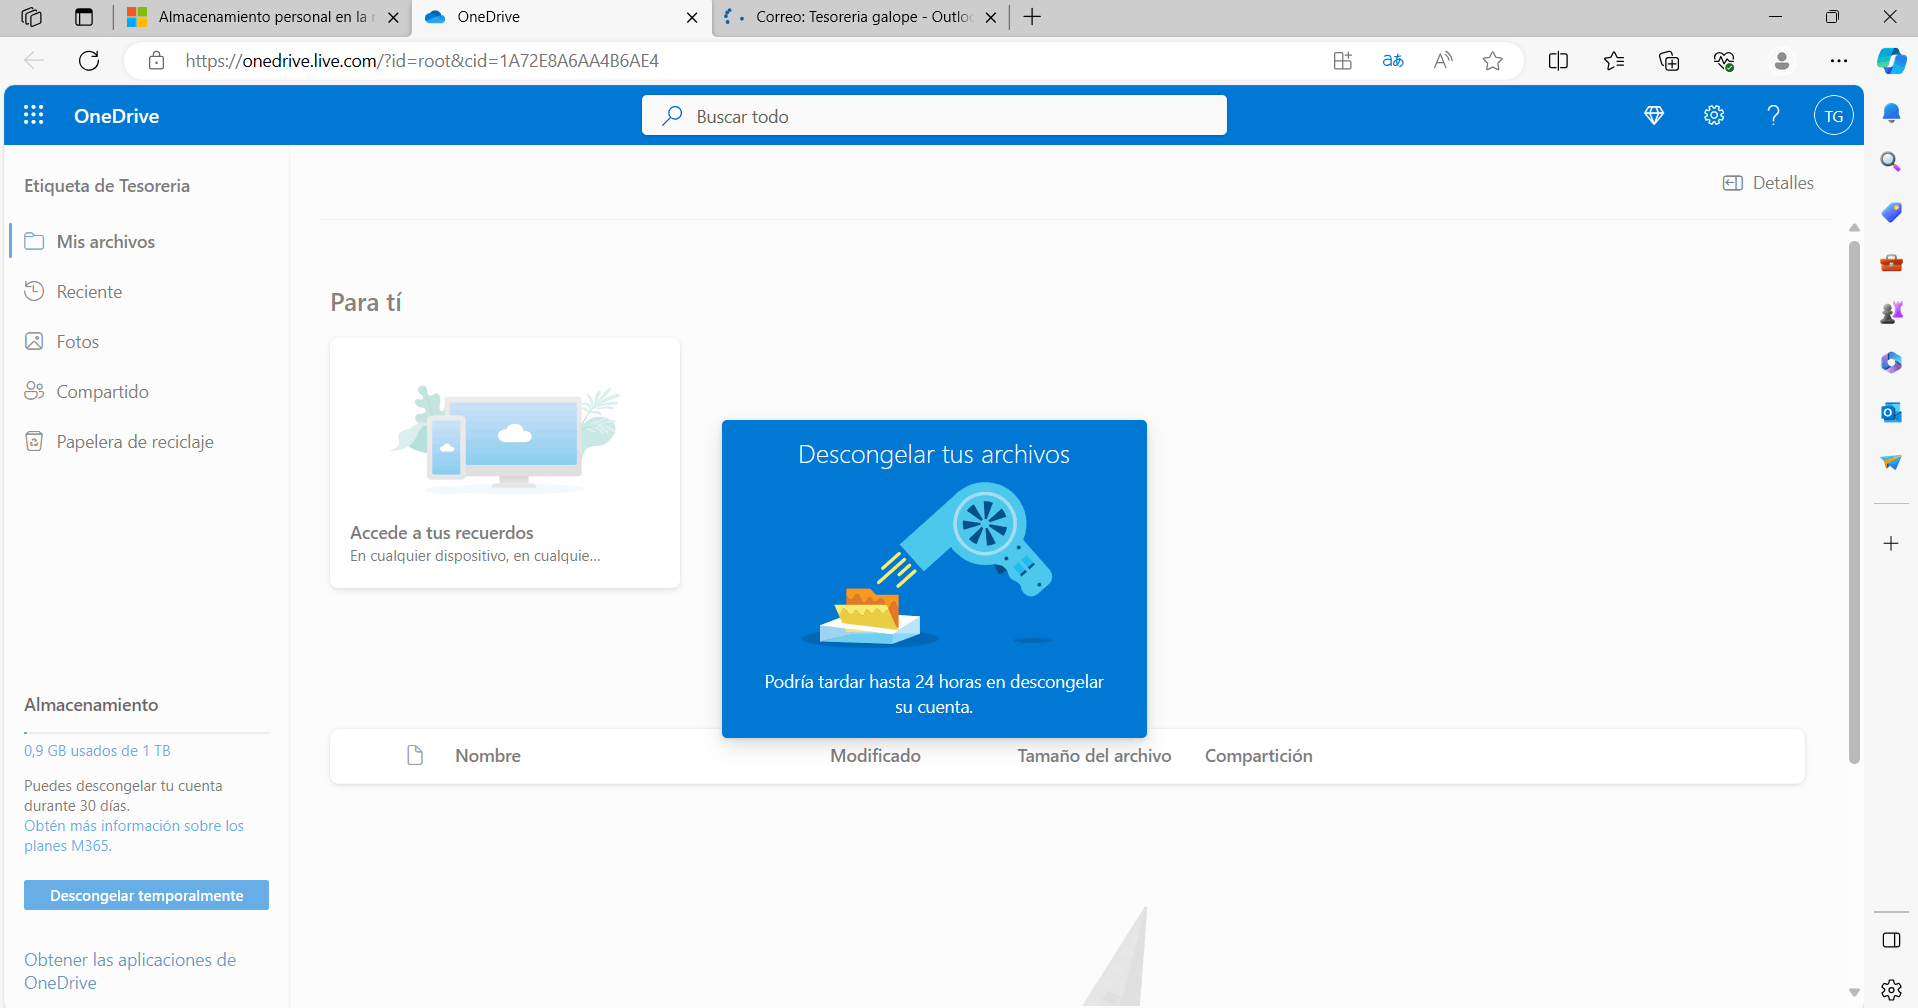Viewport: 1918px width, 1008px height.
Task: Click the OneDrive header title
Action: click(117, 116)
